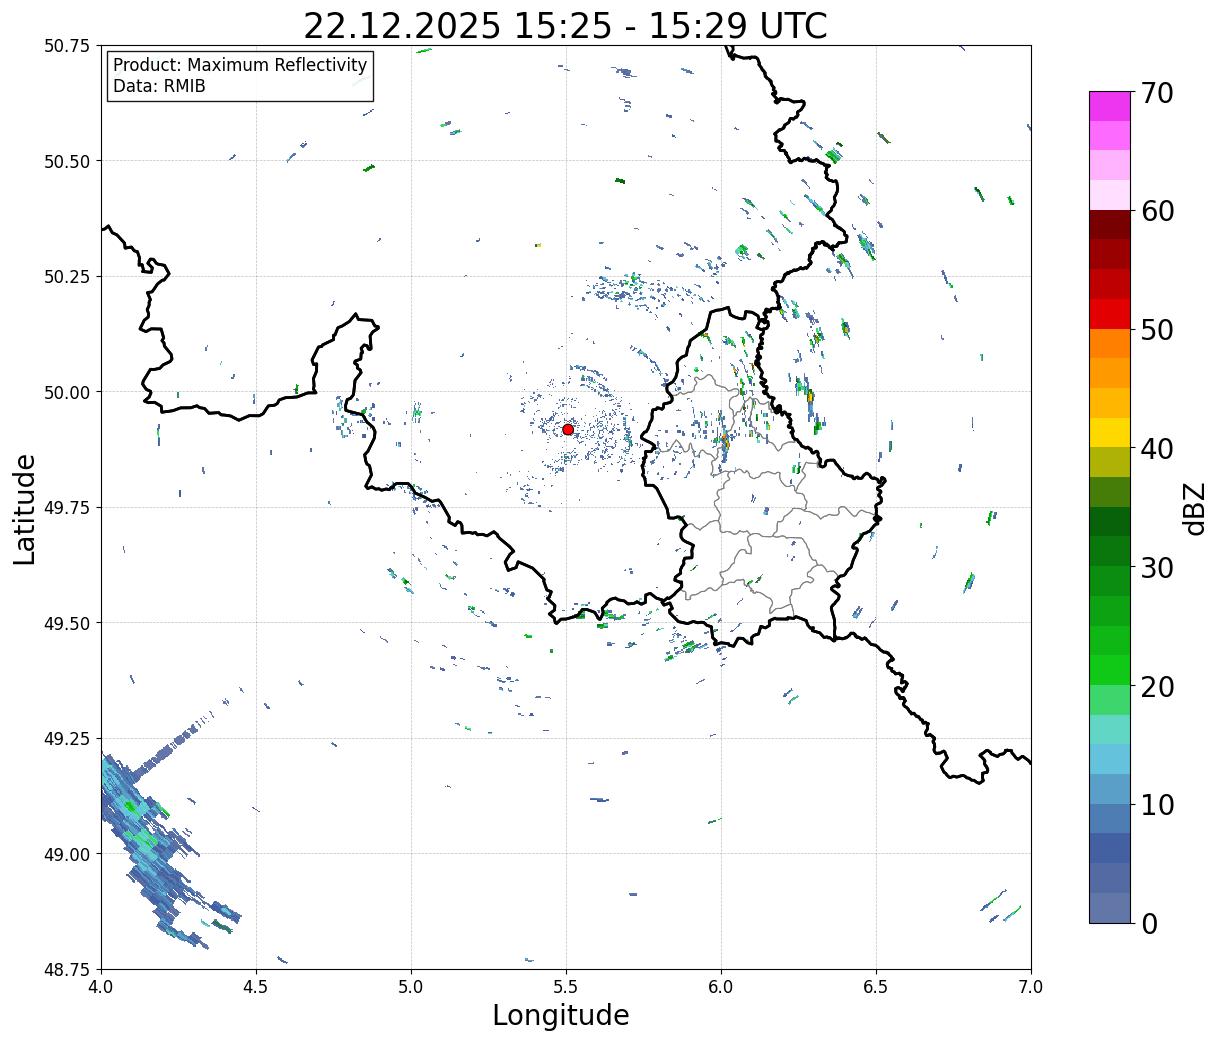Click the colorbar tick label 30
The image size is (1219, 1040).
point(1157,568)
